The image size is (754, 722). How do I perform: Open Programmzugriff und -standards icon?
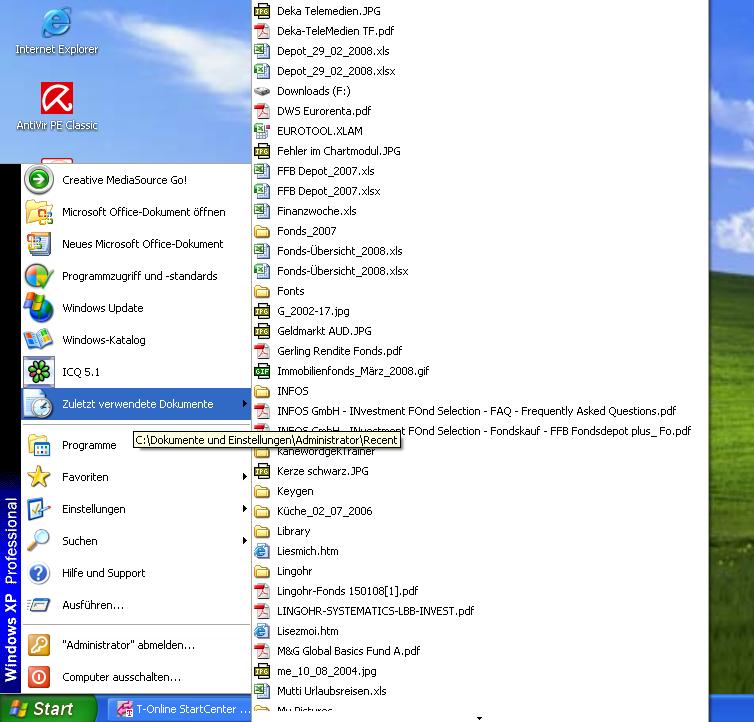point(39,276)
